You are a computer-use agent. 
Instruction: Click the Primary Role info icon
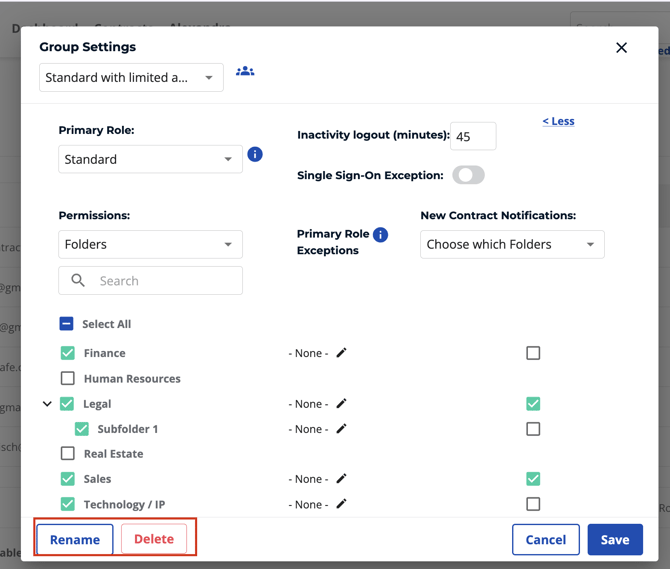tap(255, 154)
